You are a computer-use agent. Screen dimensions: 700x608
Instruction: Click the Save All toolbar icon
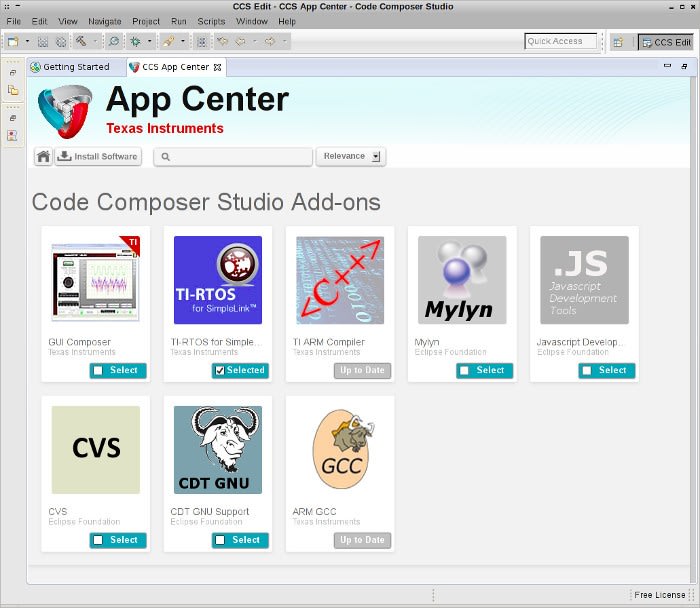point(61,42)
